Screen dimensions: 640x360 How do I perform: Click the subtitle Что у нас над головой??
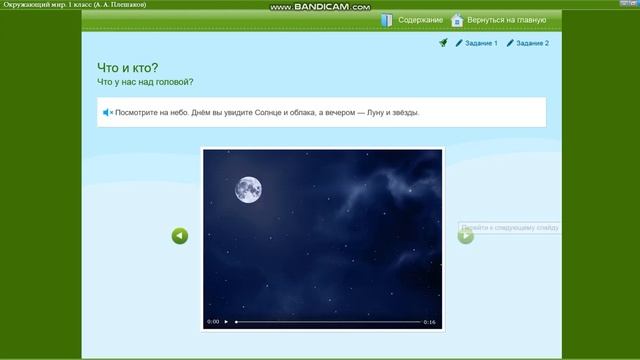click(x=145, y=82)
